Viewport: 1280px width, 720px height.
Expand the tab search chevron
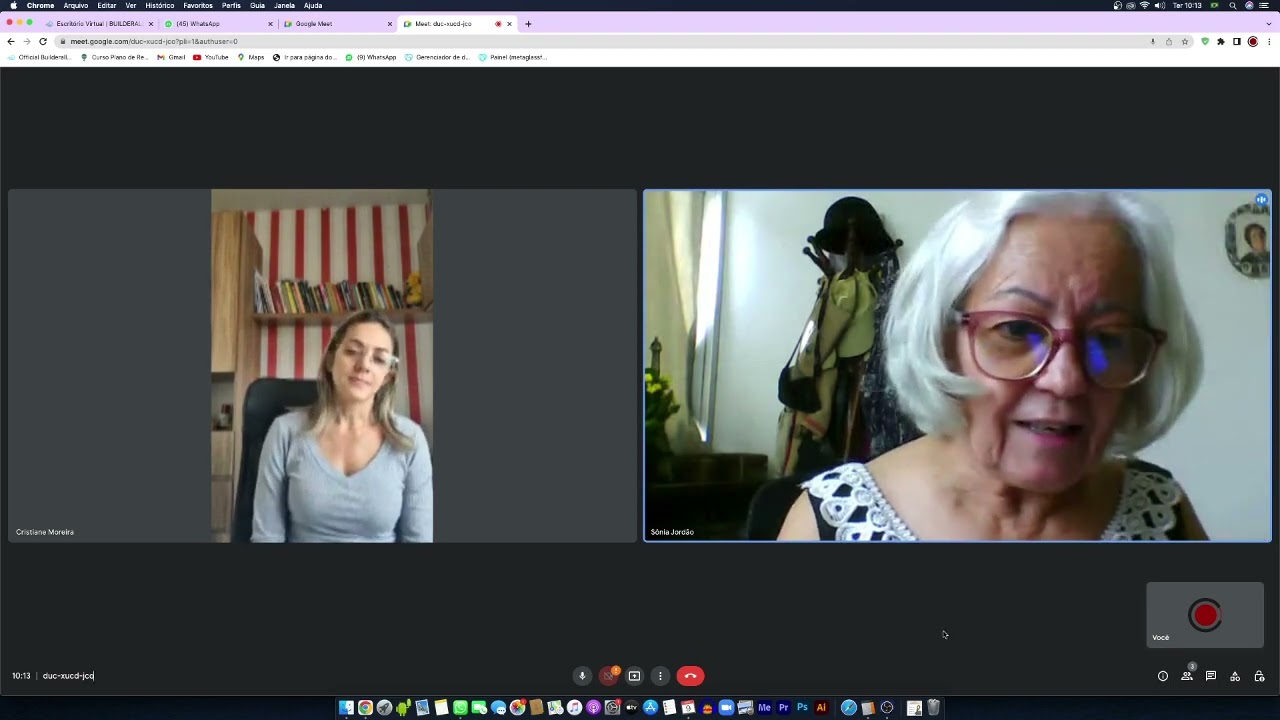1269,24
